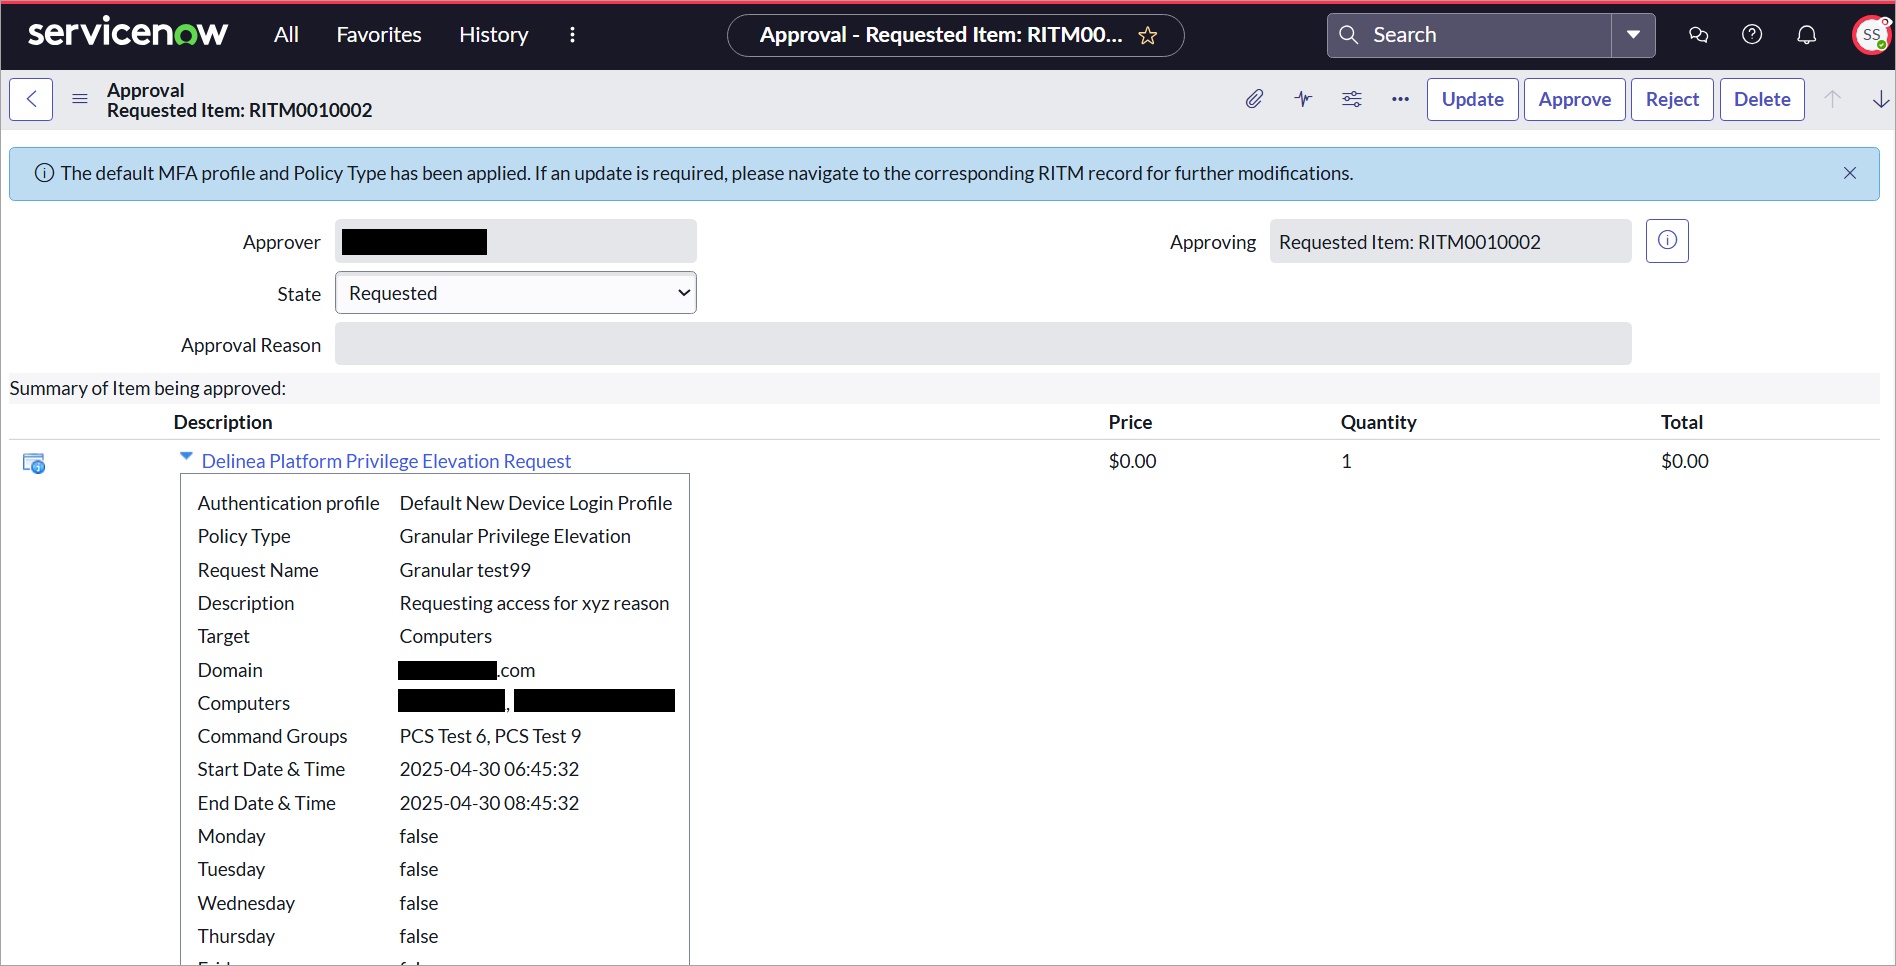Open the State dropdown
The height and width of the screenshot is (966, 1896).
click(515, 293)
